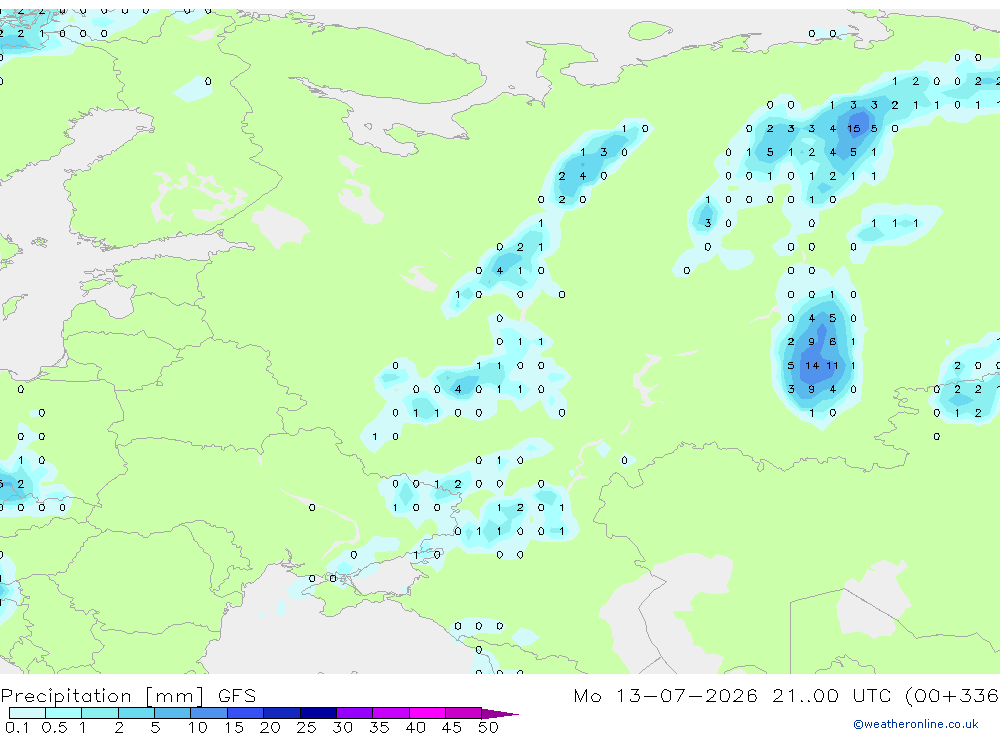
Task: Click the '0.1' legend scale label
Action: [x=17, y=727]
